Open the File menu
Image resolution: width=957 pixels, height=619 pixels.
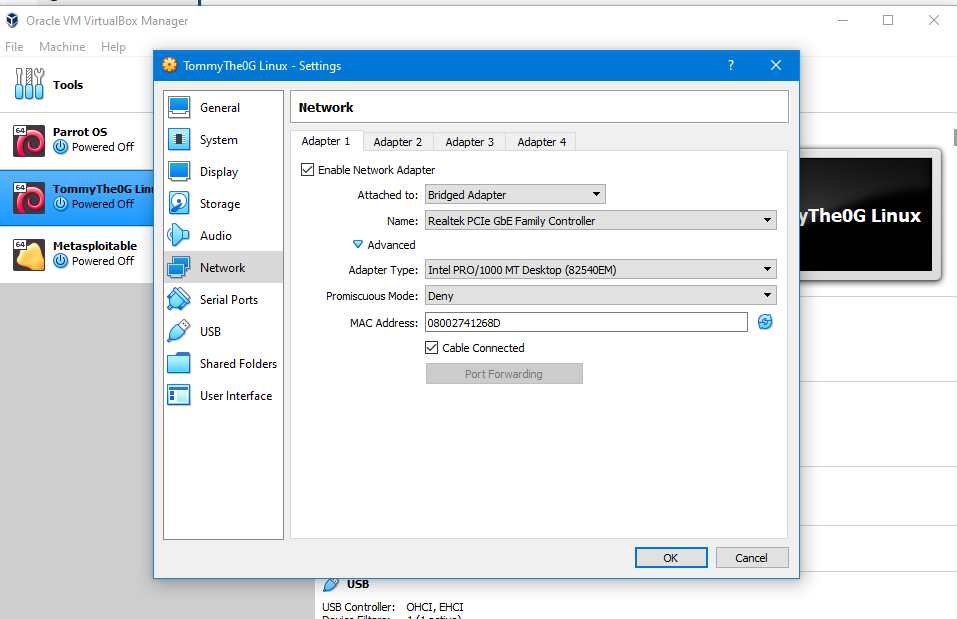[x=14, y=46]
